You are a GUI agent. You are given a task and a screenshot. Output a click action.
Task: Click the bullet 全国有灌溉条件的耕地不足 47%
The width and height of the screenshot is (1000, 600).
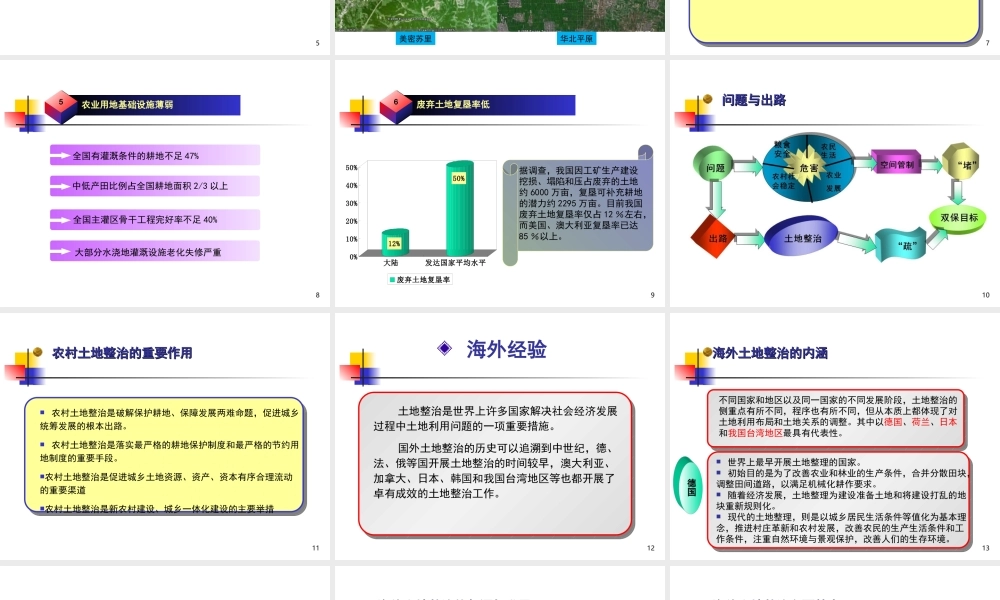[155, 156]
